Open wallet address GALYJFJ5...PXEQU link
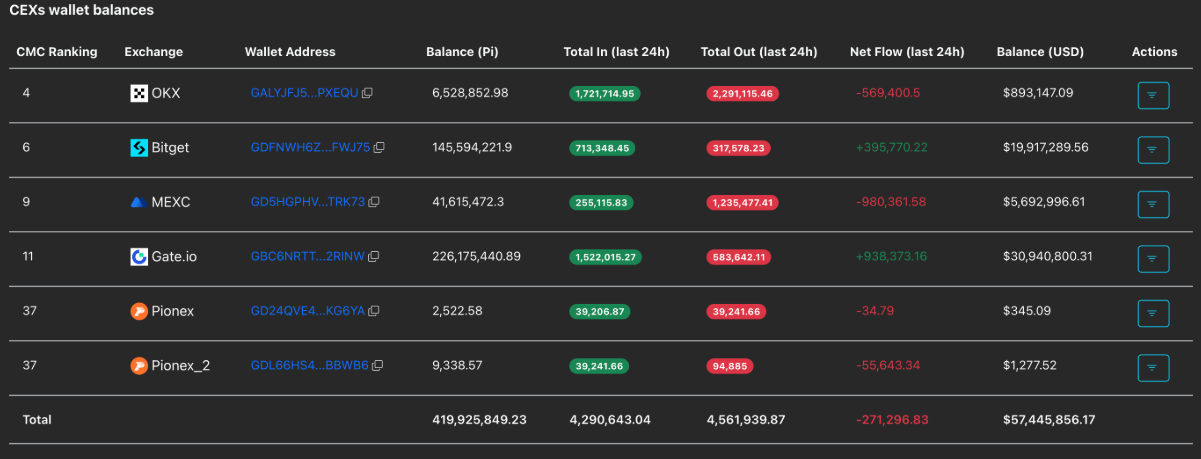This screenshot has width=1201, height=459. point(304,93)
